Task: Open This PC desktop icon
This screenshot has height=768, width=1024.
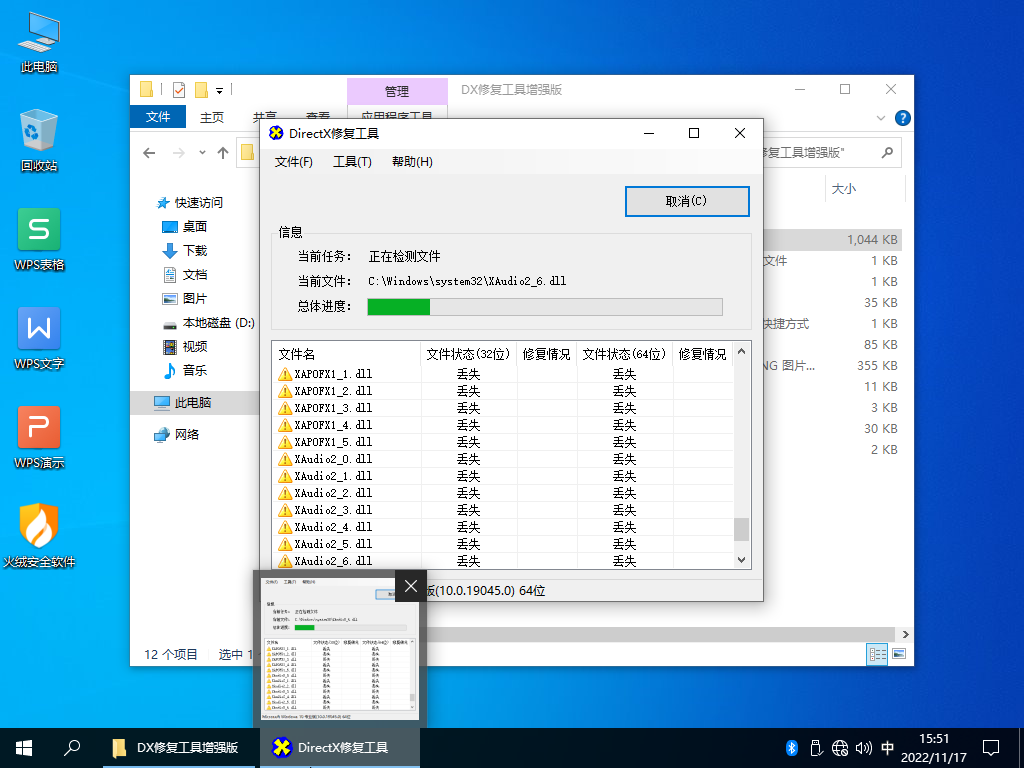Action: 39,42
